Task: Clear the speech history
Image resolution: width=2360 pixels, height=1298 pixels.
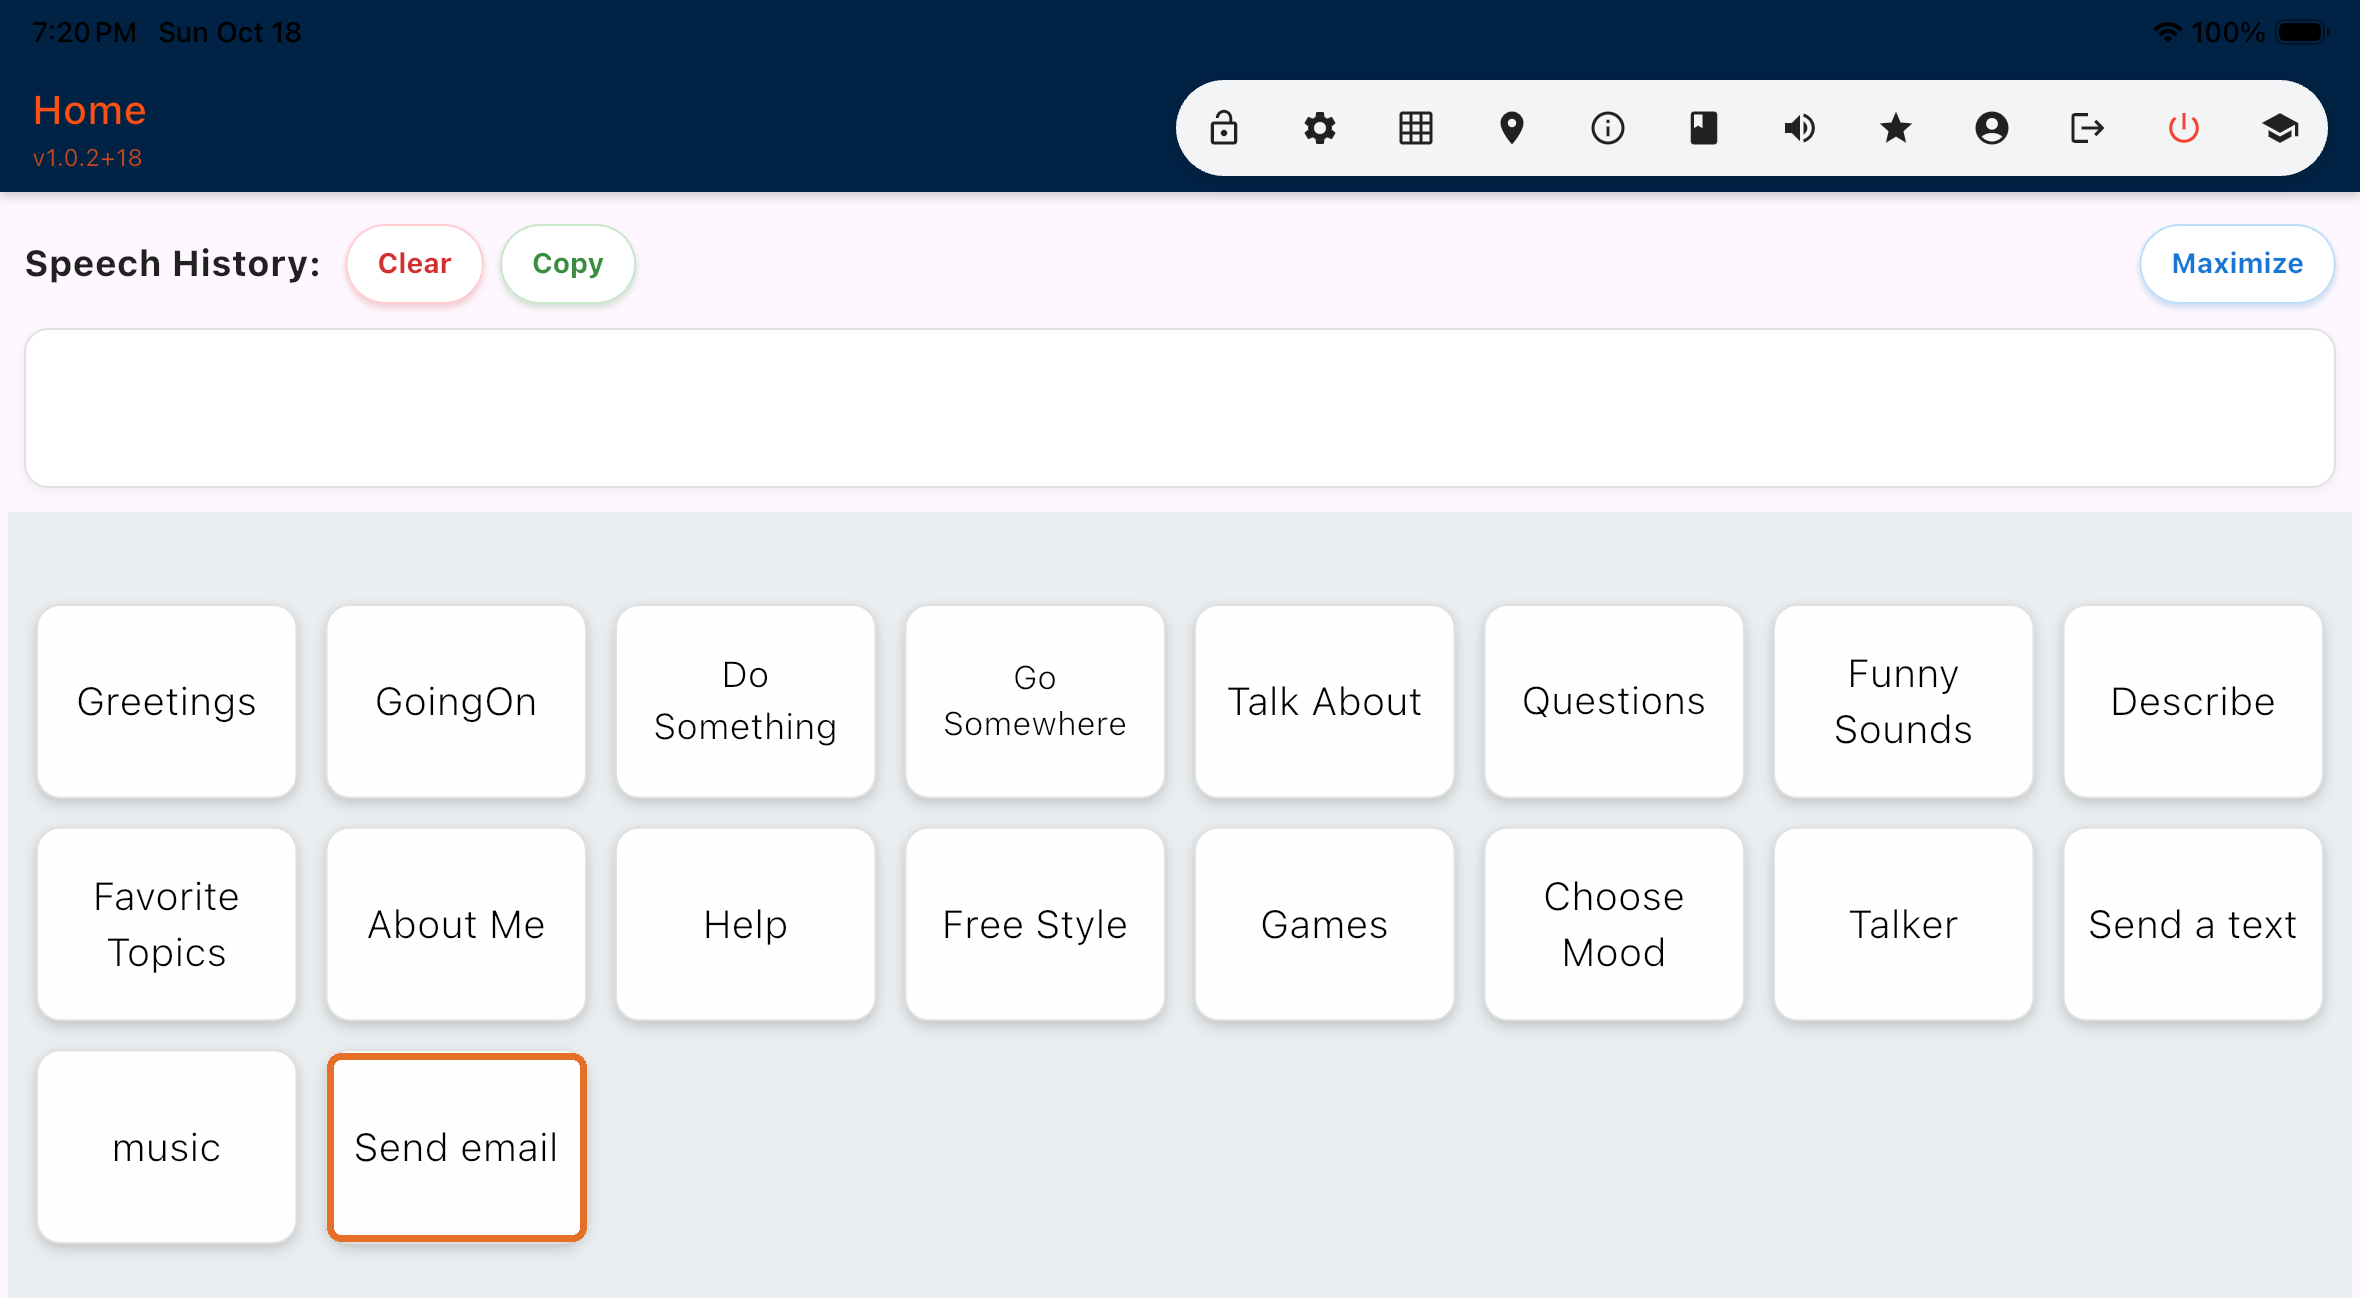Action: [415, 264]
